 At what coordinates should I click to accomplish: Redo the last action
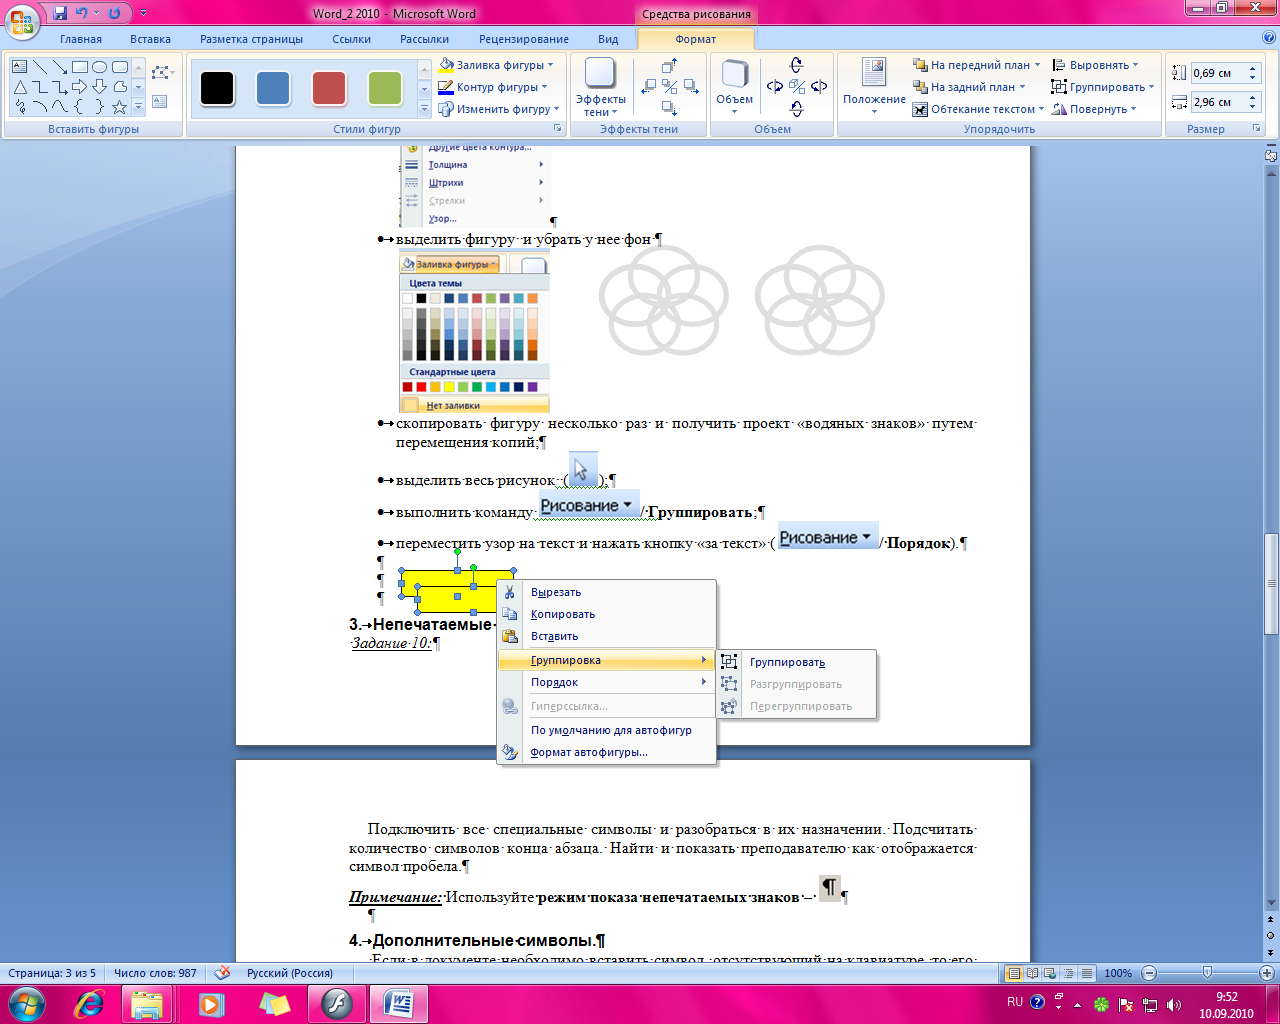click(114, 14)
